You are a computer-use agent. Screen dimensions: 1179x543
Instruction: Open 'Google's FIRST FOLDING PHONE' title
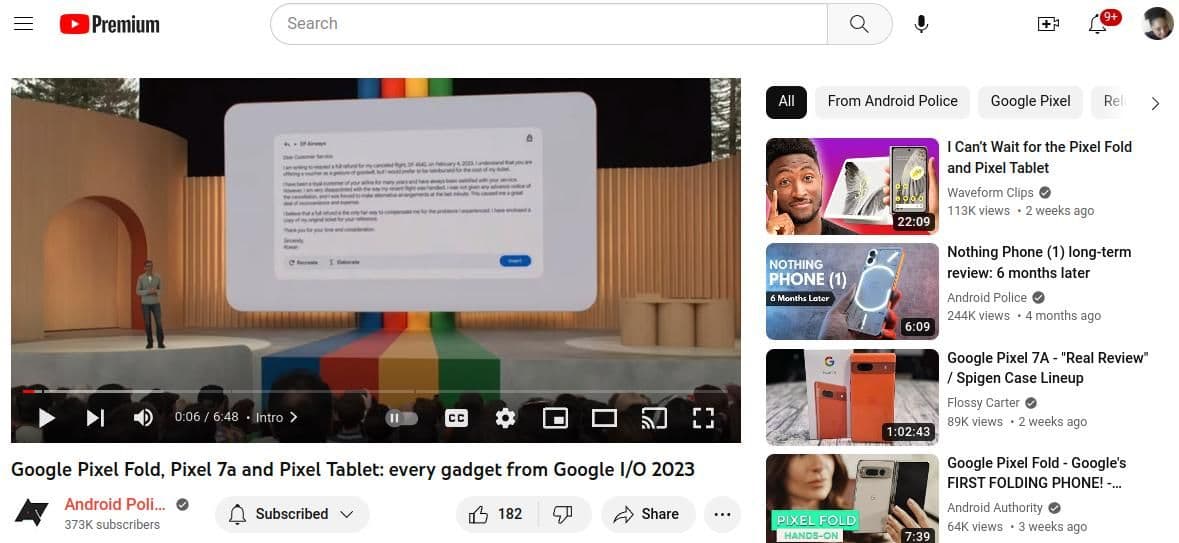coord(1036,473)
